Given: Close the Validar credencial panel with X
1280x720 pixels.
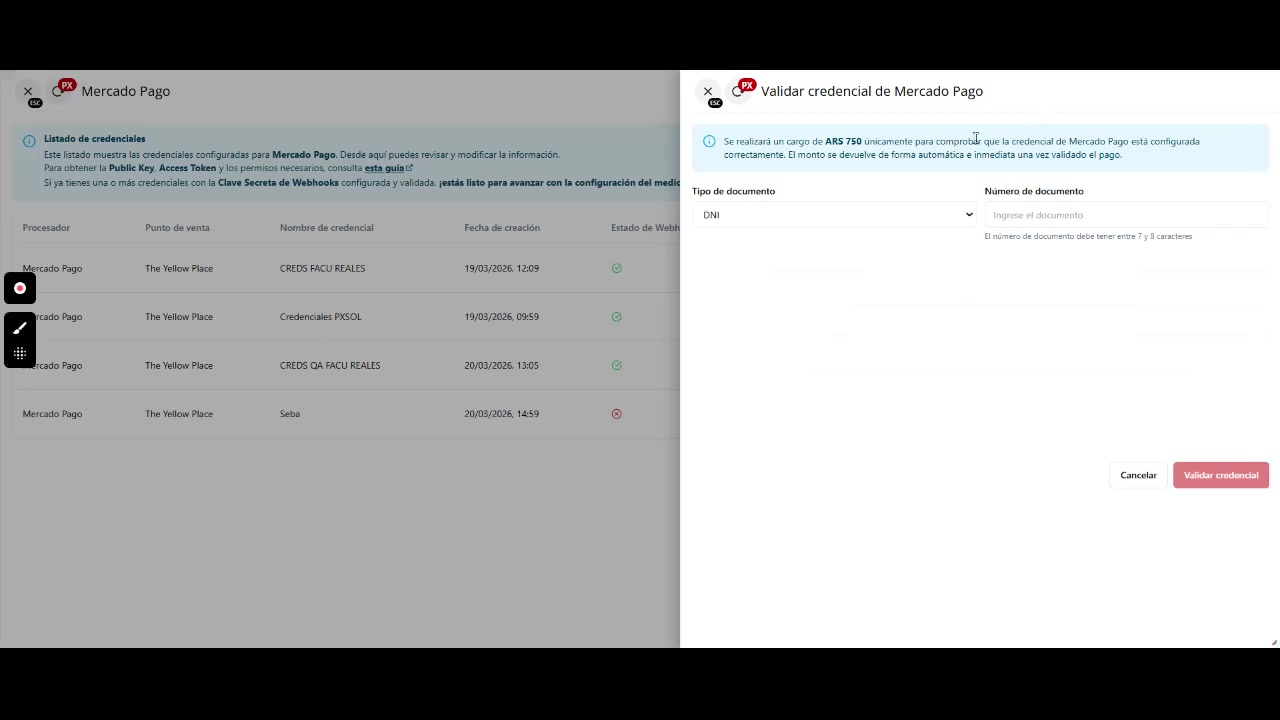Looking at the screenshot, I should point(708,91).
